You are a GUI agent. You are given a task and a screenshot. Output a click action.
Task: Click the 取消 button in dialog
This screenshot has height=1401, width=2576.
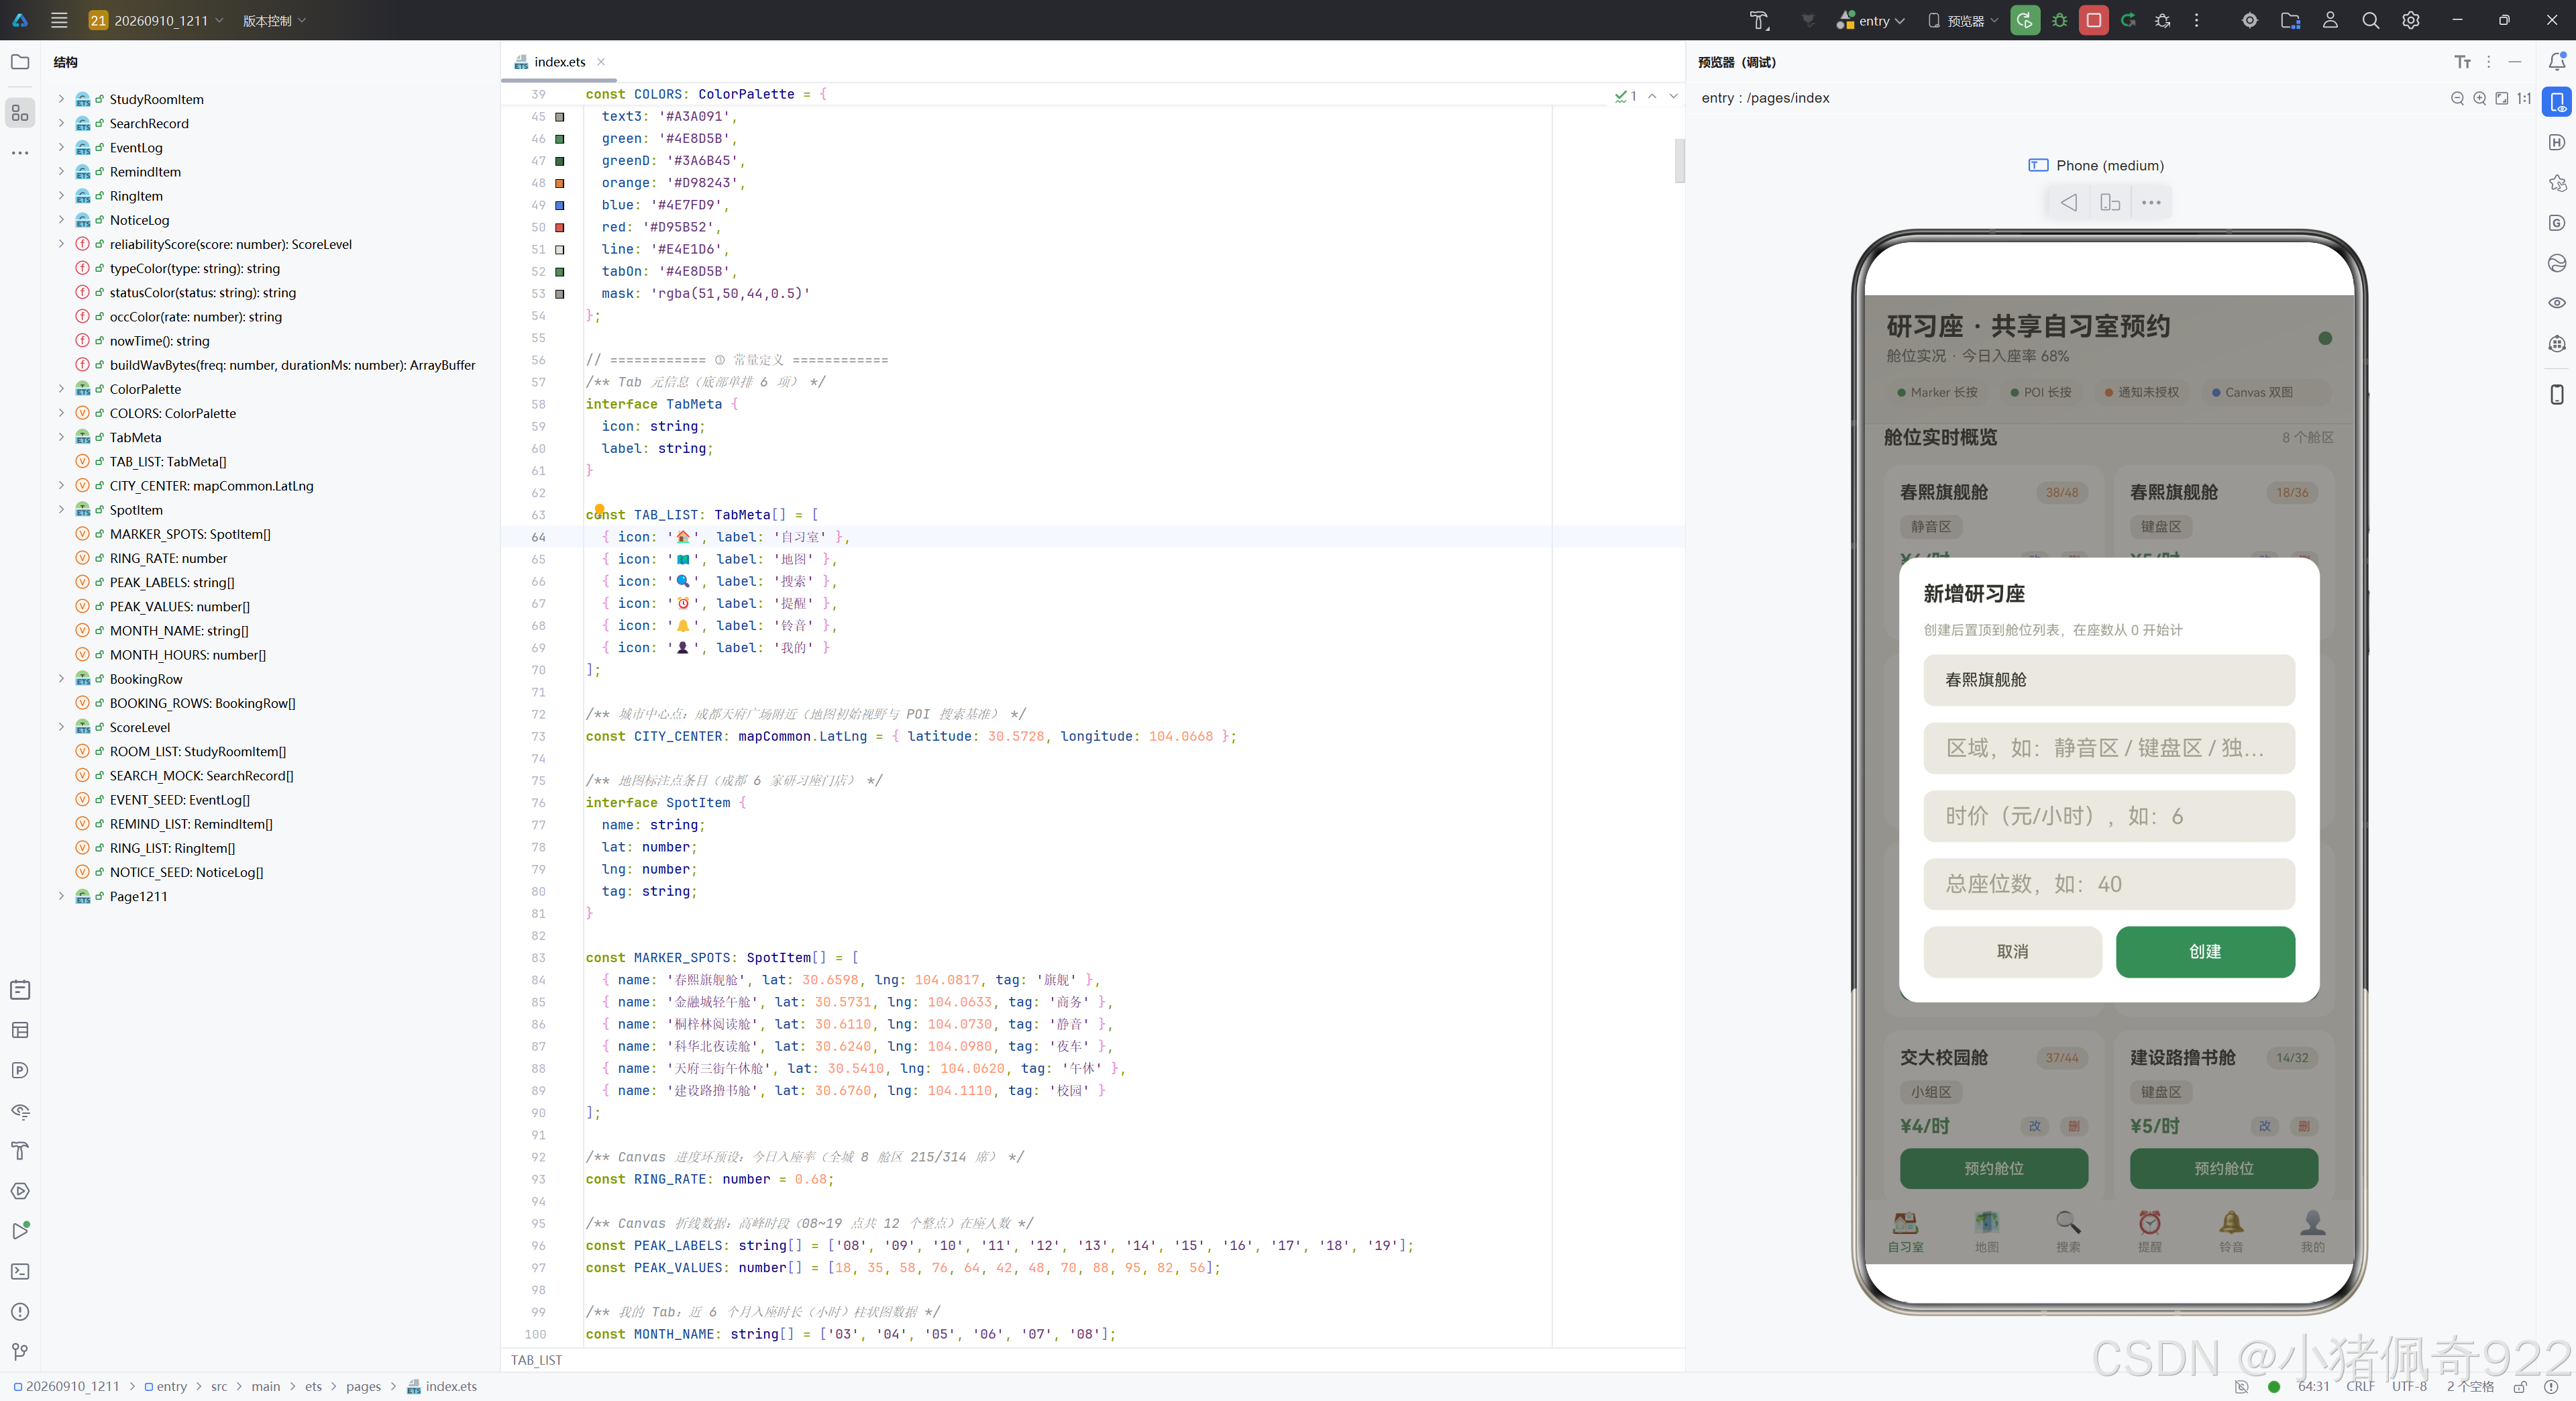(2012, 951)
